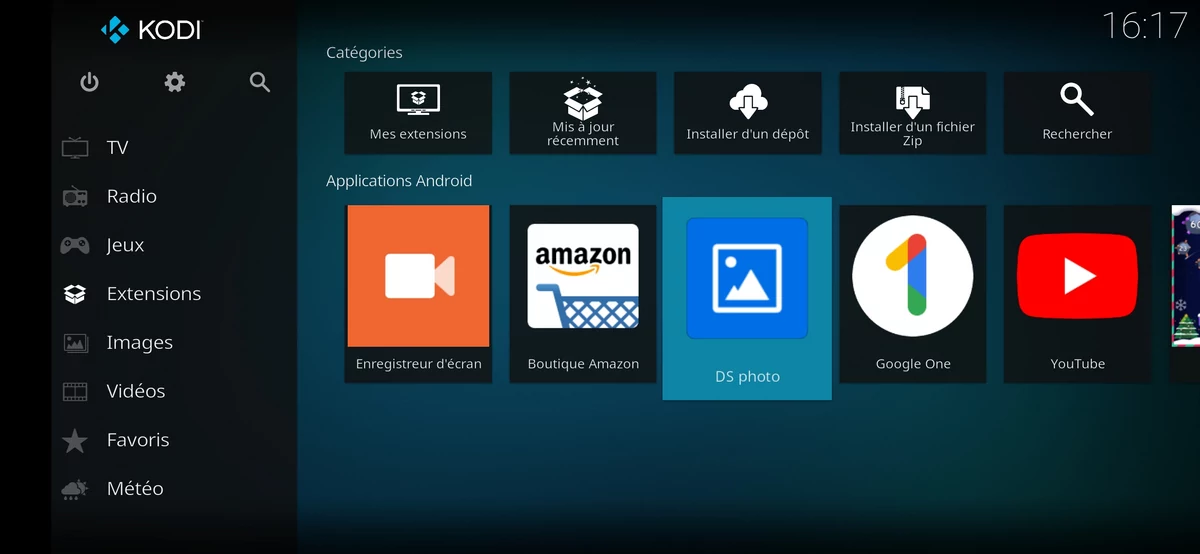Launch the DS photo app

click(x=747, y=298)
